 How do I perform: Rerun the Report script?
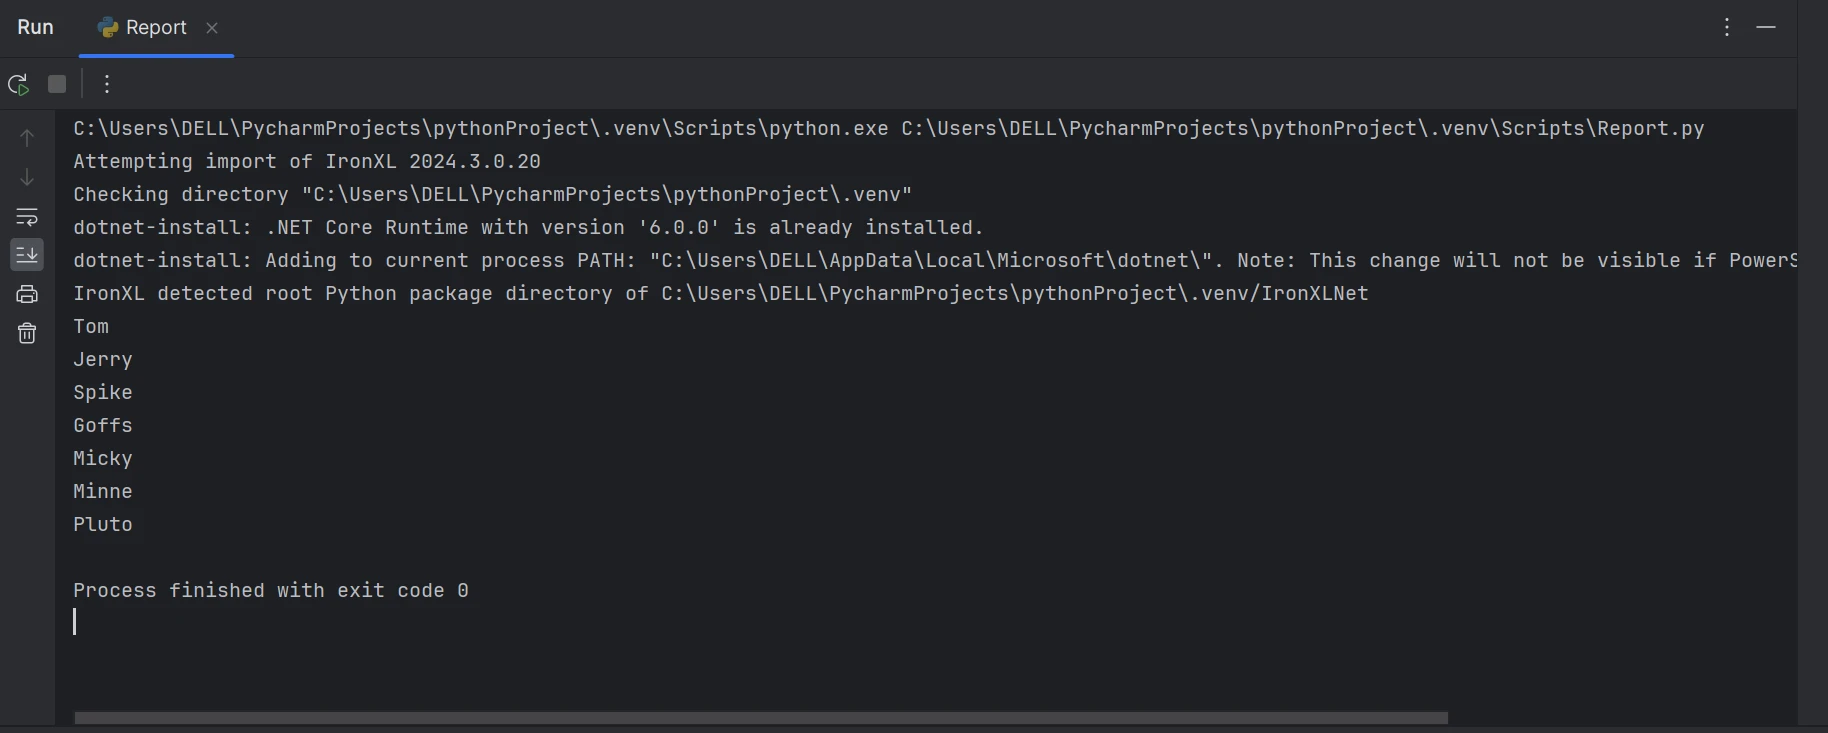click(x=18, y=85)
